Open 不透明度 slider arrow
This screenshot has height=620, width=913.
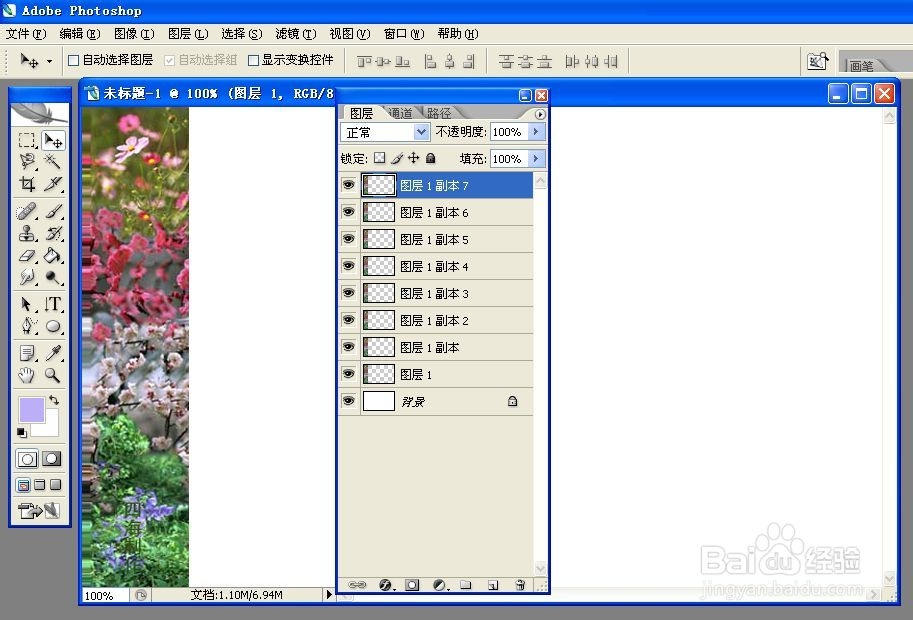(x=536, y=132)
